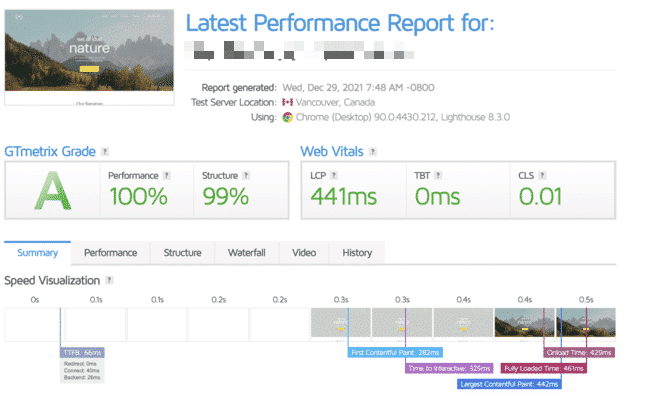Viewport: 649px width, 415px height.
Task: Click the filmstrip frame under first 0.3s
Action: tap(341, 324)
